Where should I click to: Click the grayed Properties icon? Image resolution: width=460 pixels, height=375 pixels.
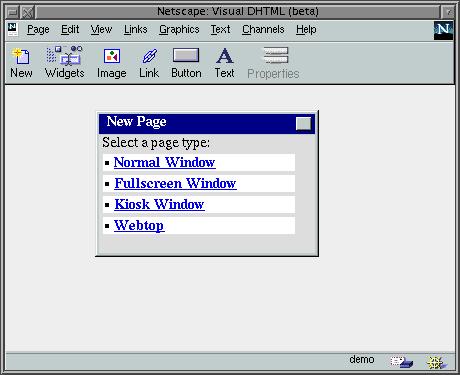[x=276, y=55]
